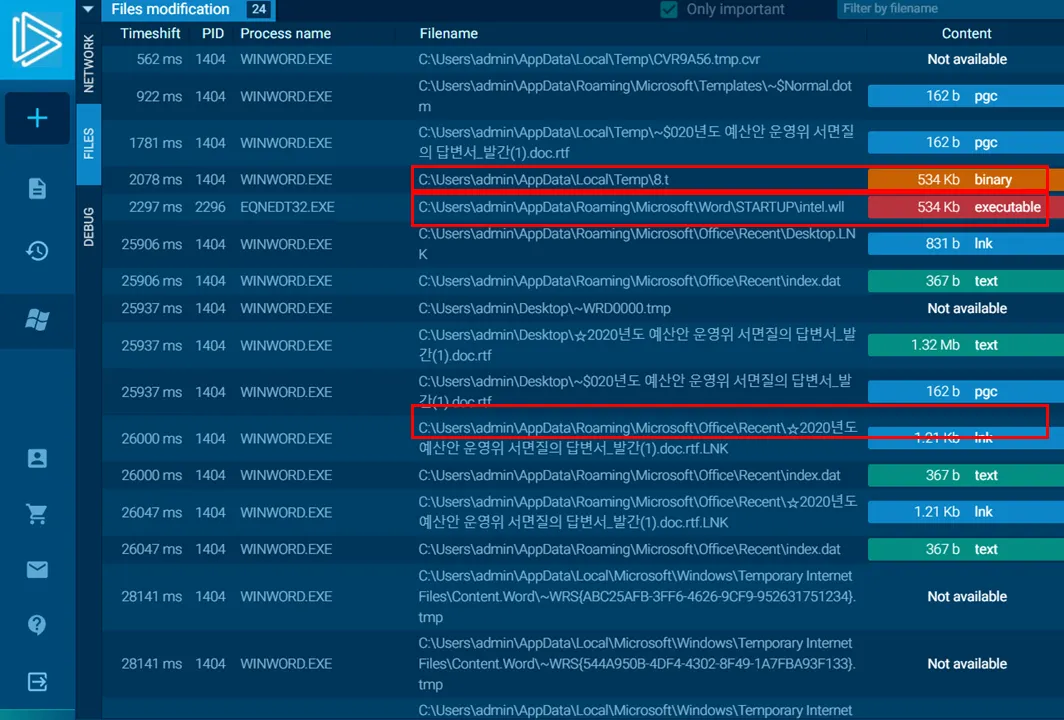Open 534 Kb executable content for intel.wll
Image resolution: width=1064 pixels, height=720 pixels.
pos(966,207)
